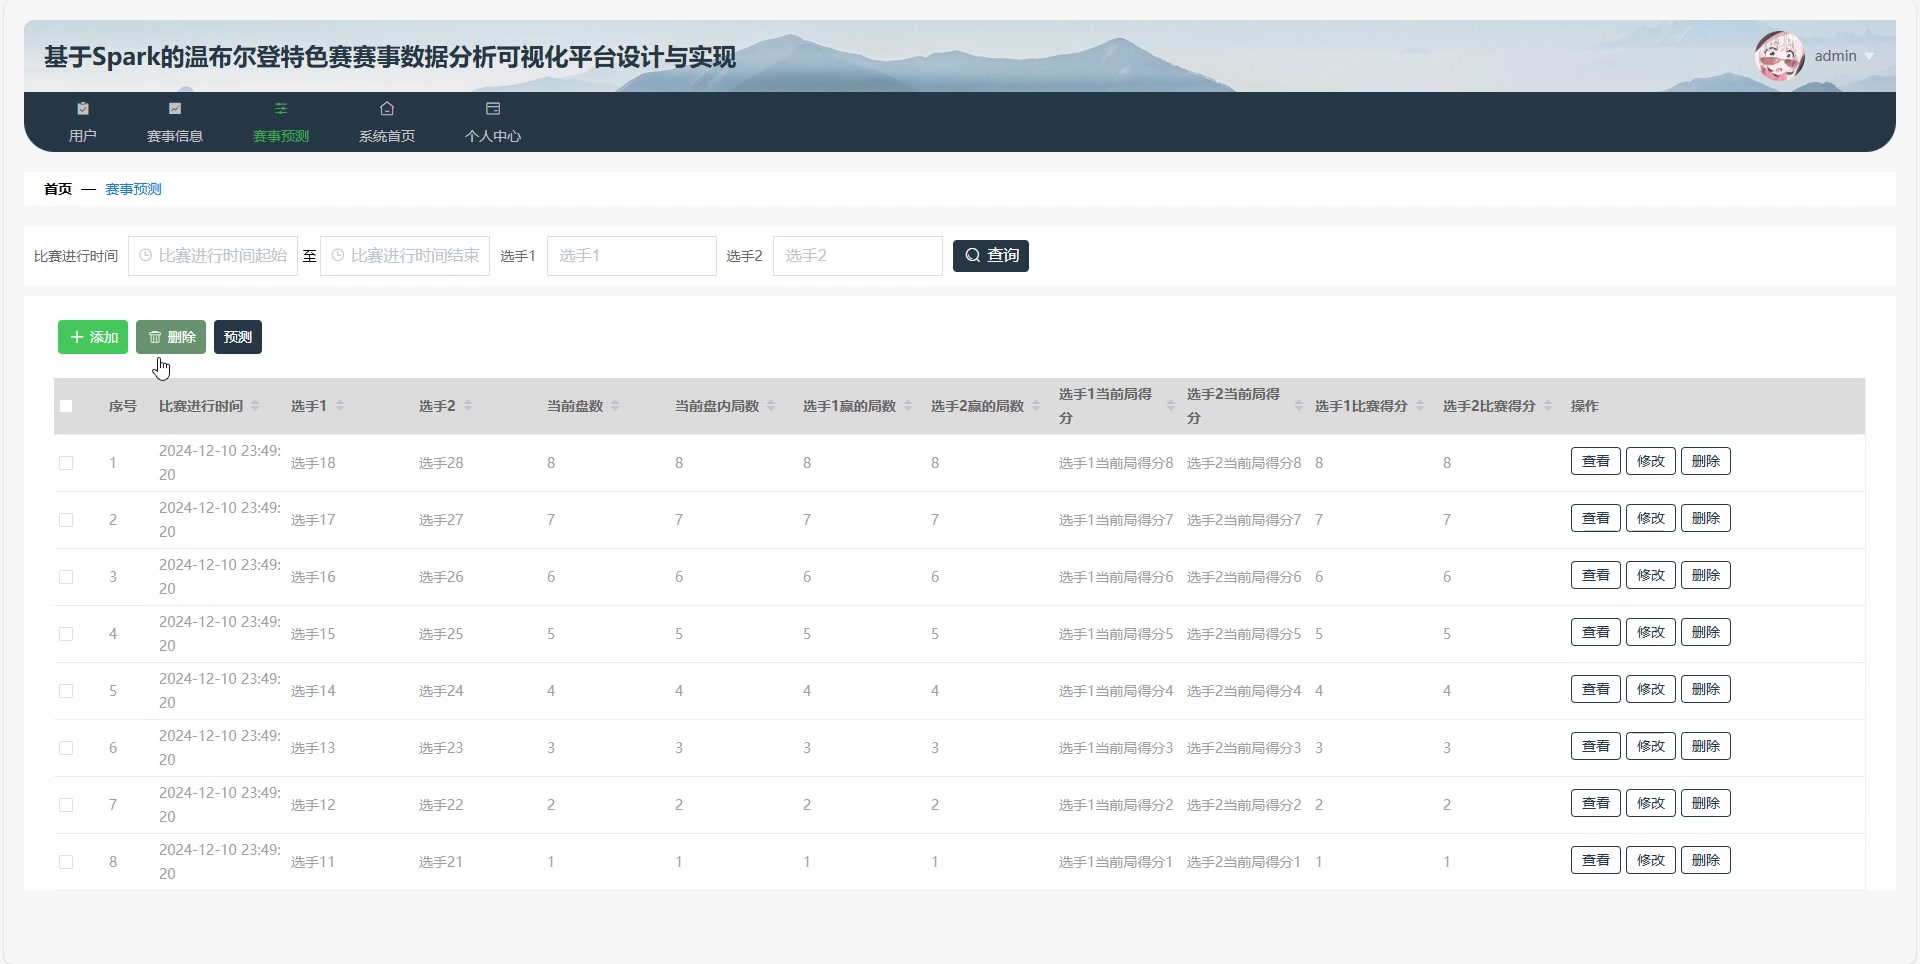Click the 选手23 cell
The height and width of the screenshot is (964, 1920).
pyautogui.click(x=441, y=748)
